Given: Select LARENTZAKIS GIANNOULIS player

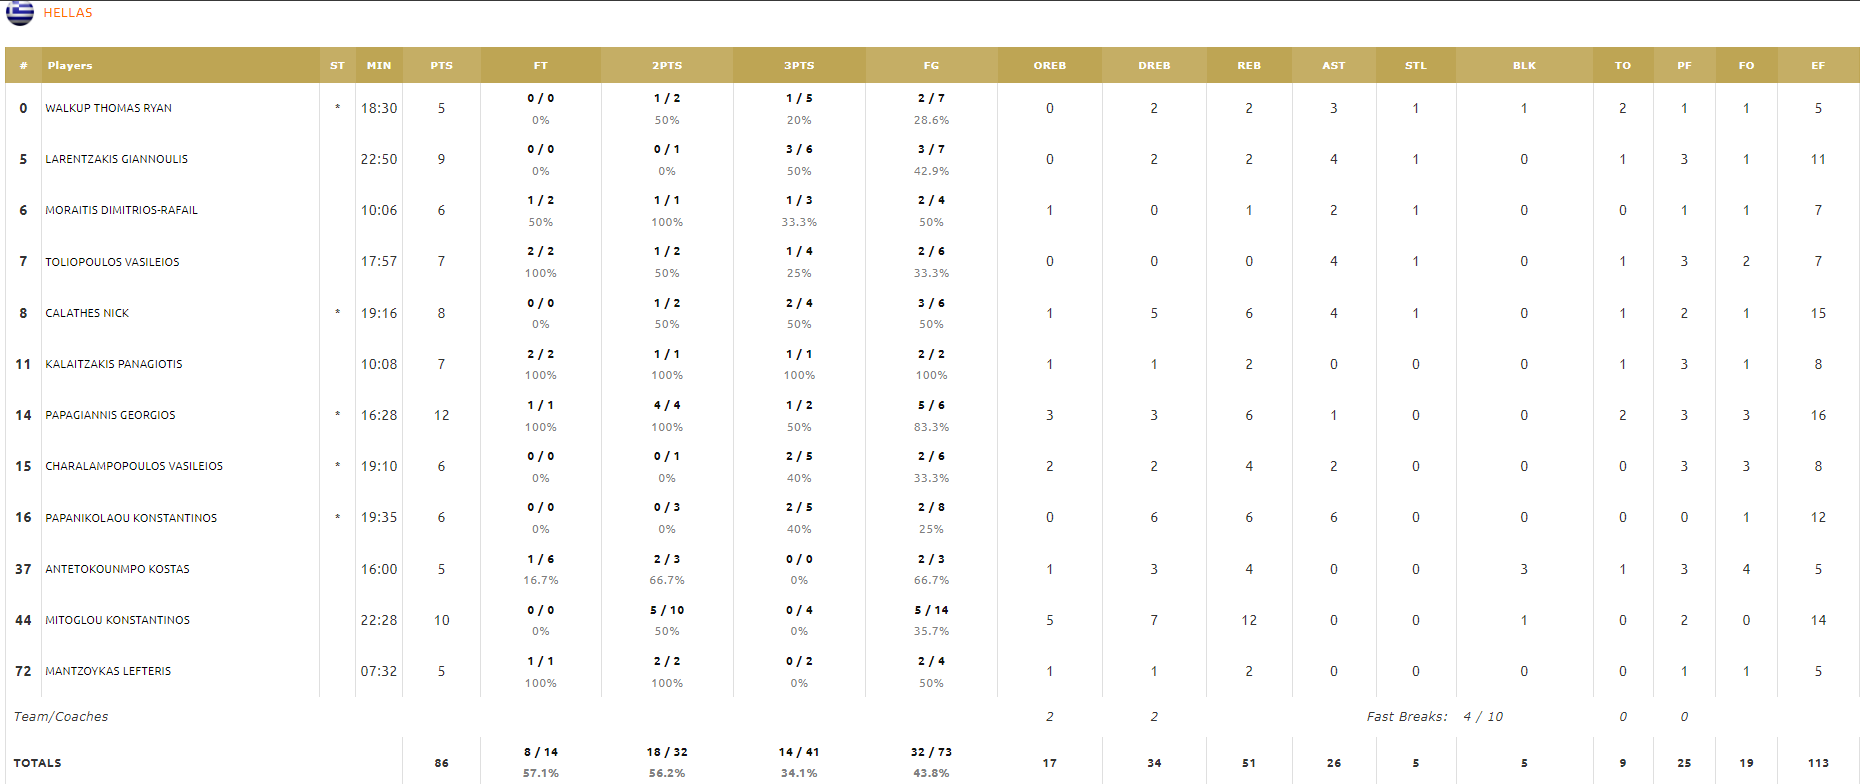Looking at the screenshot, I should click(x=116, y=159).
